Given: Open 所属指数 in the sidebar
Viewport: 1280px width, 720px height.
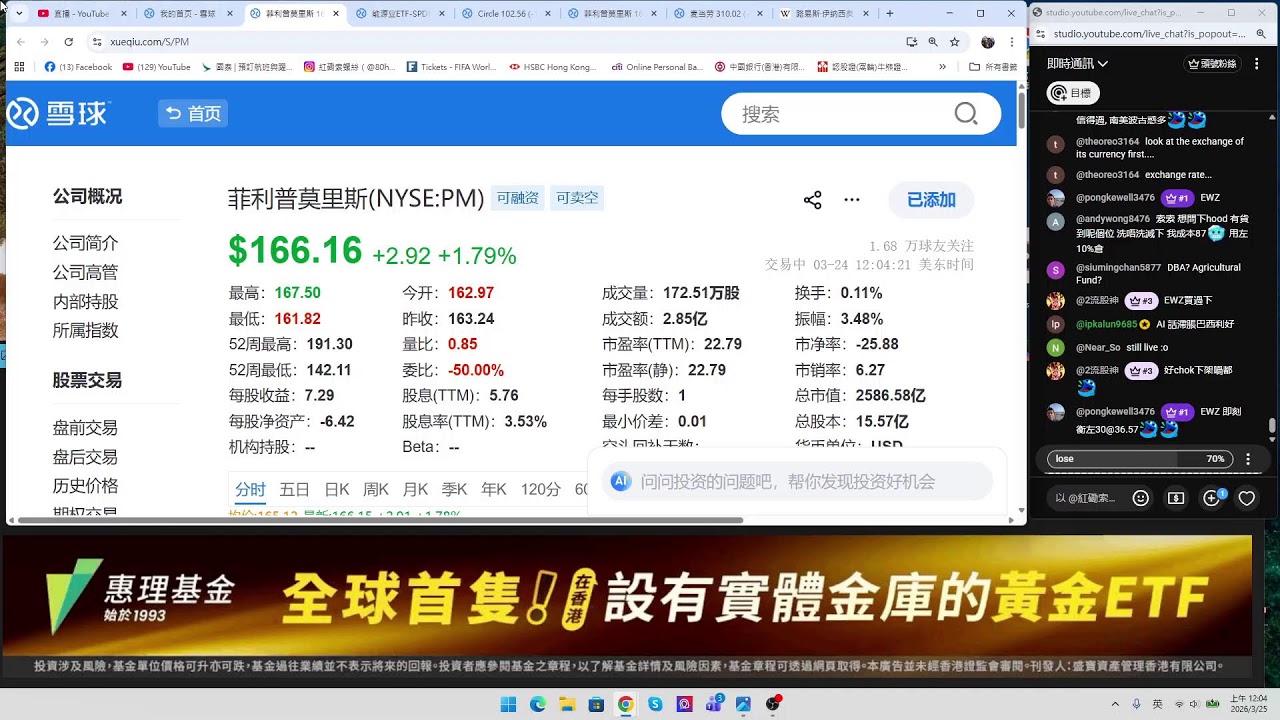Looking at the screenshot, I should click(x=86, y=330).
